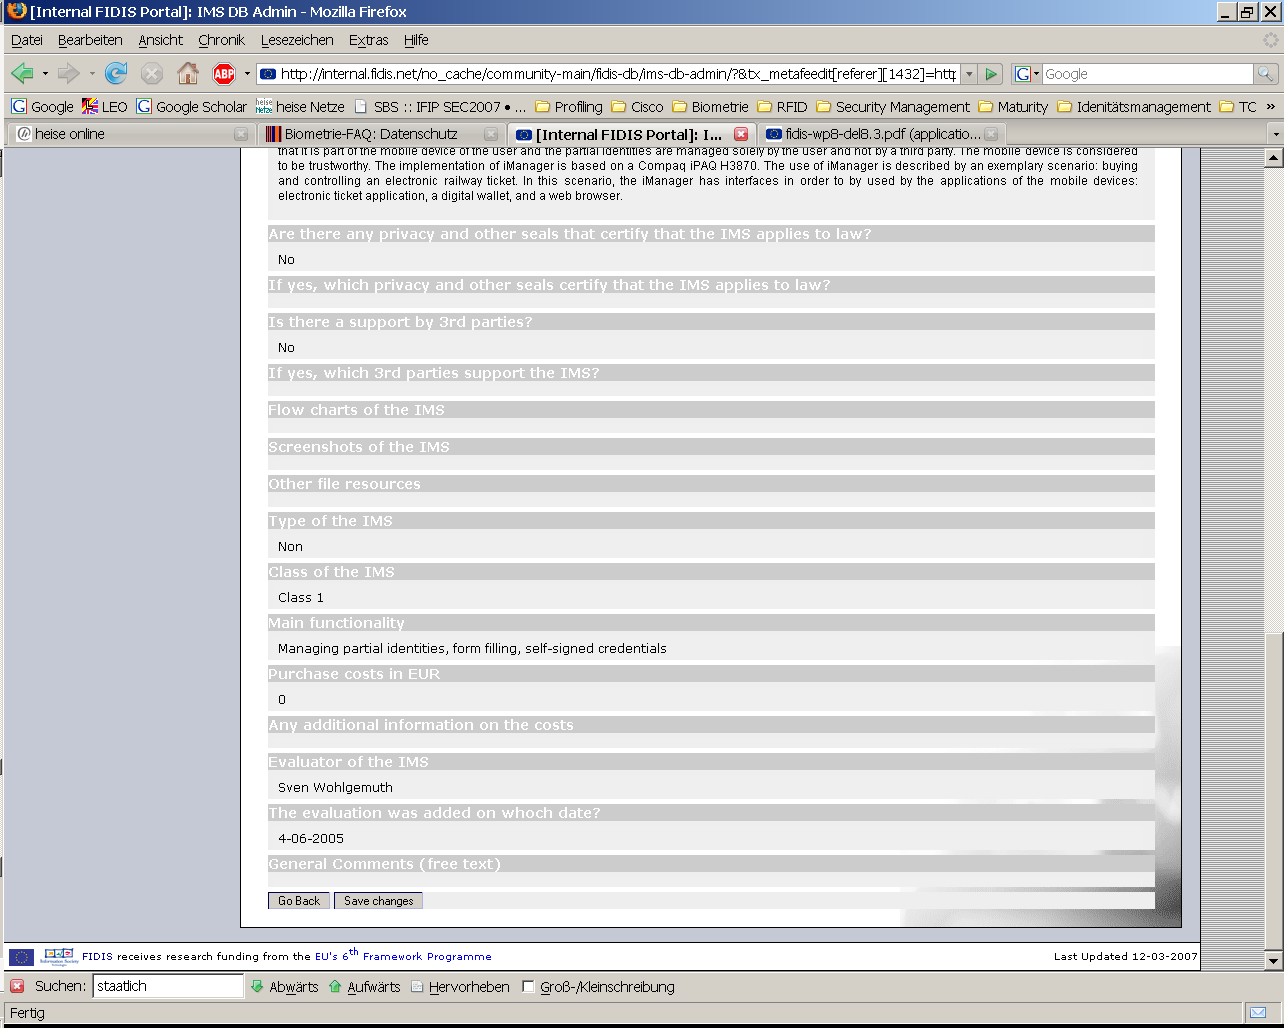Find next with Abwärts arrow
Image resolution: width=1284 pixels, height=1028 pixels.
[285, 987]
